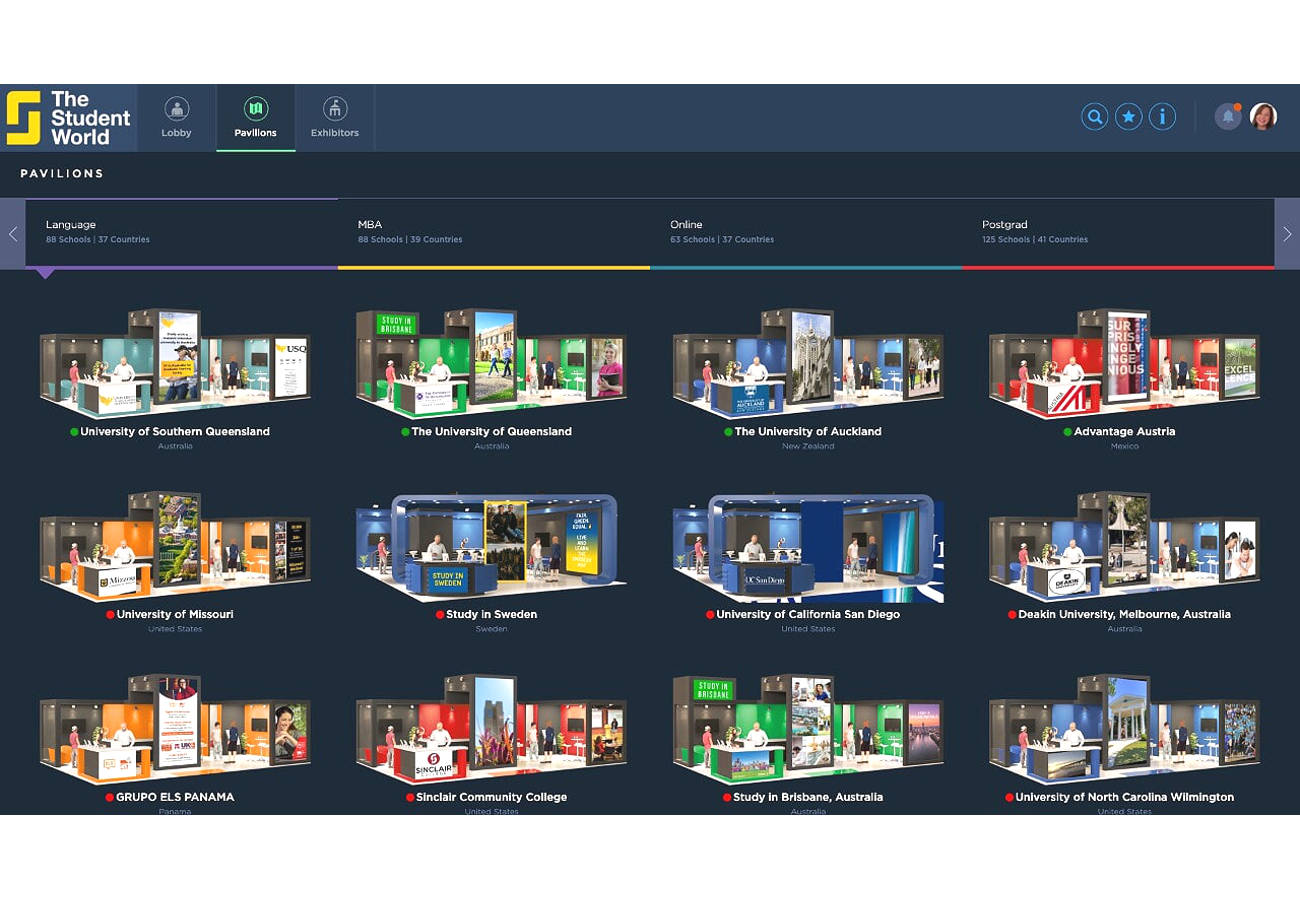Click 'Mexico' under Advantage Austria
1300x900 pixels.
point(1125,446)
